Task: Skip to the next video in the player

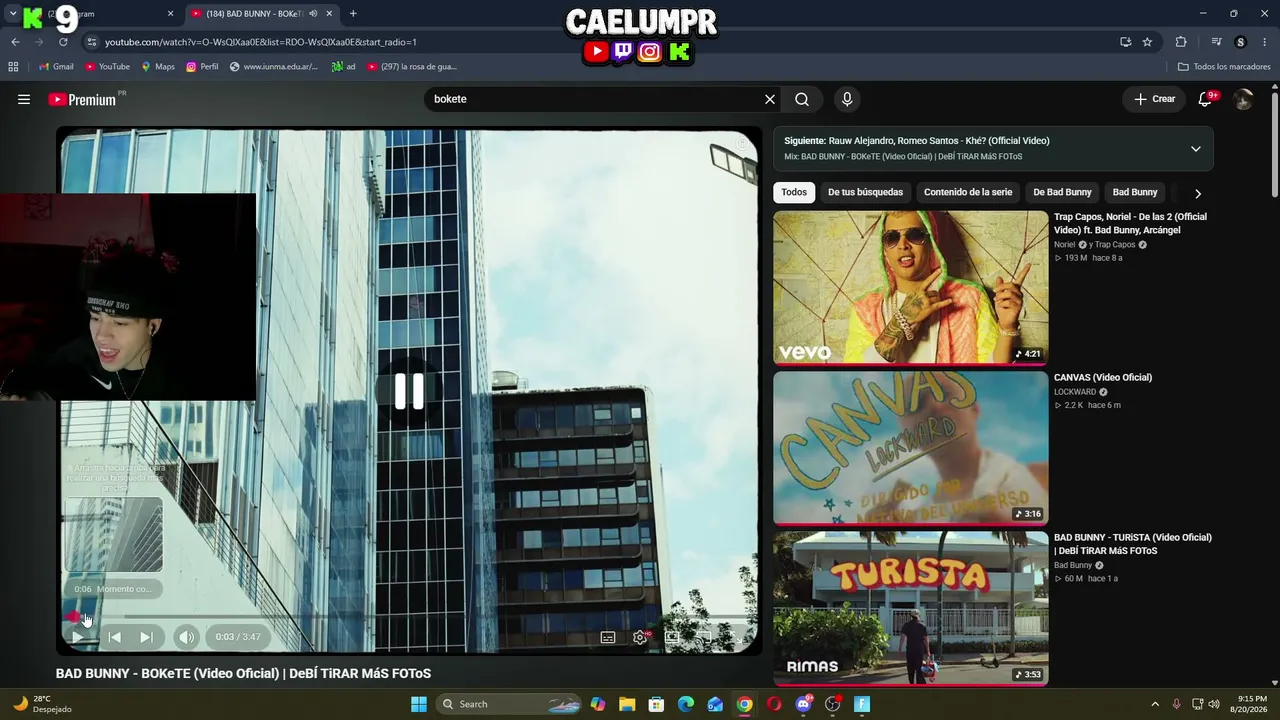Action: tap(146, 637)
